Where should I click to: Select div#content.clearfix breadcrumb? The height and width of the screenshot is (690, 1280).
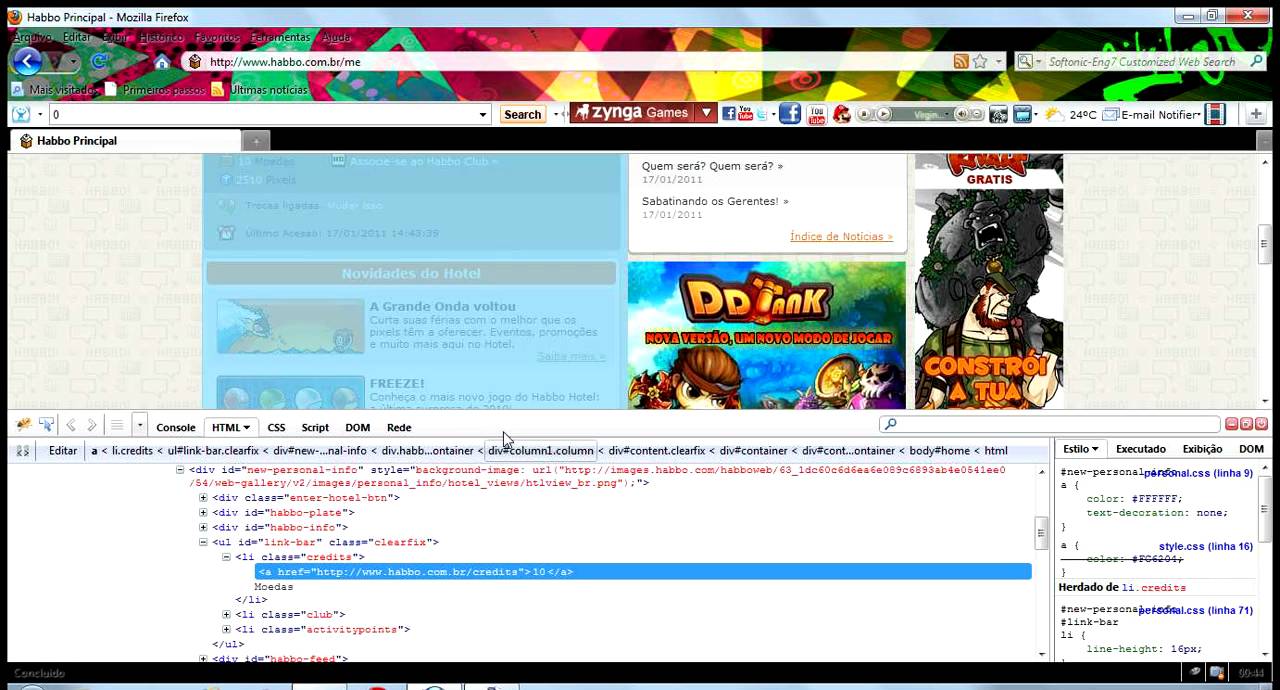point(657,450)
